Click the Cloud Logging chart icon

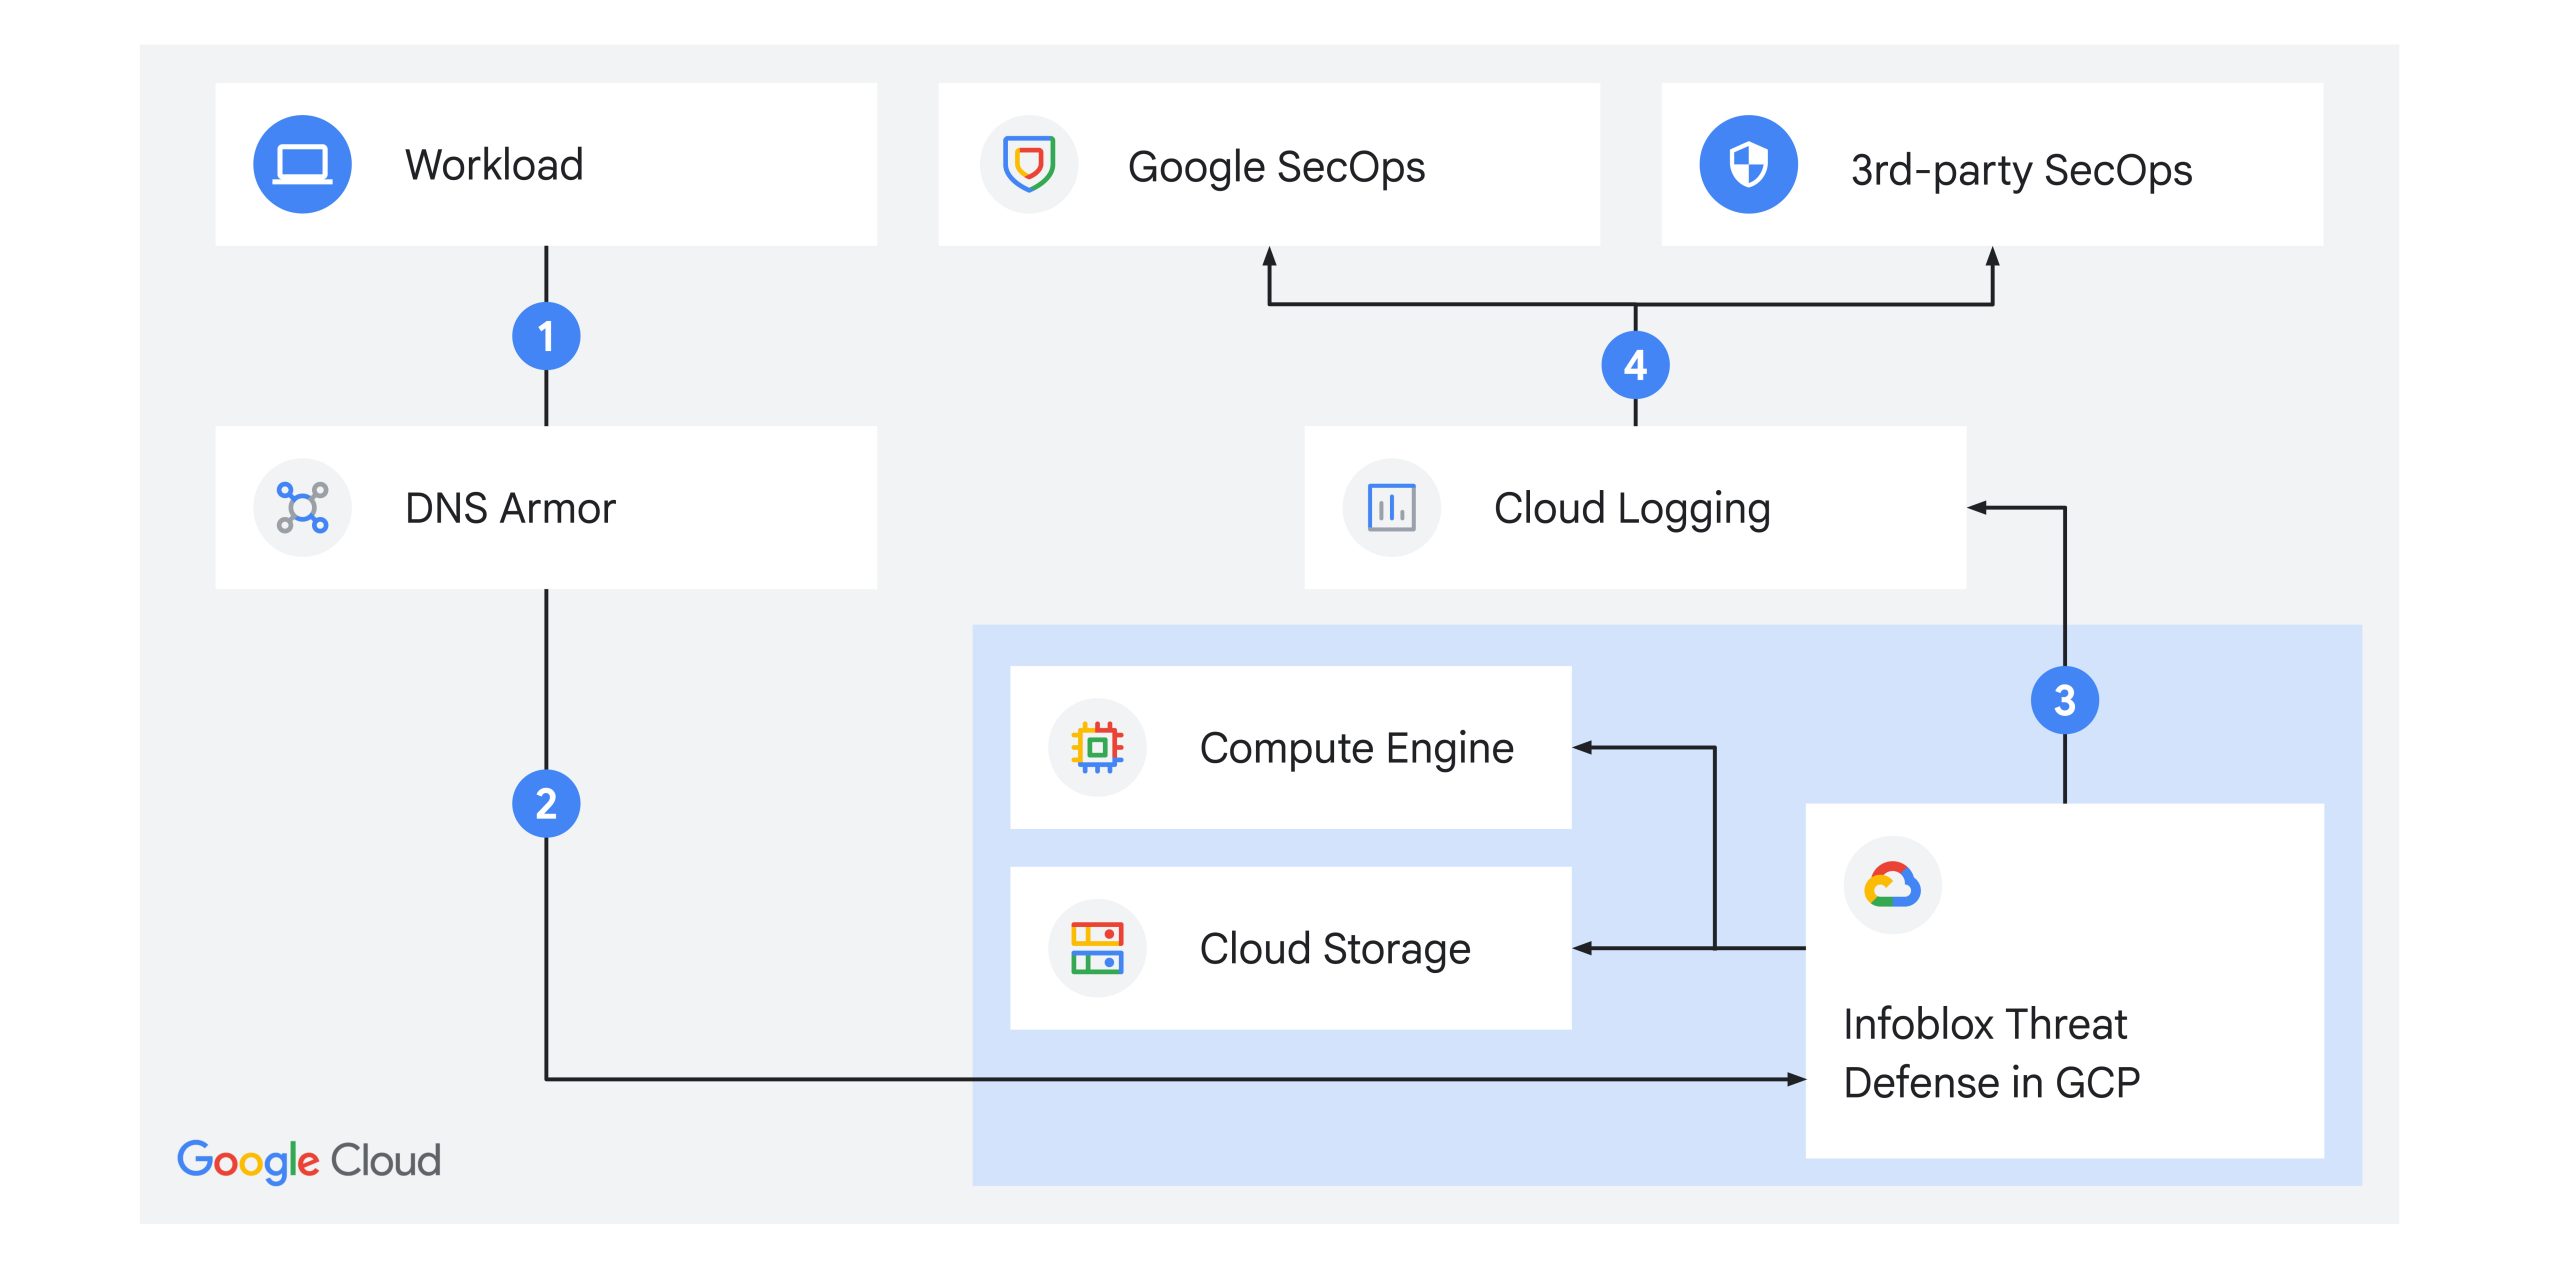pos(1391,507)
